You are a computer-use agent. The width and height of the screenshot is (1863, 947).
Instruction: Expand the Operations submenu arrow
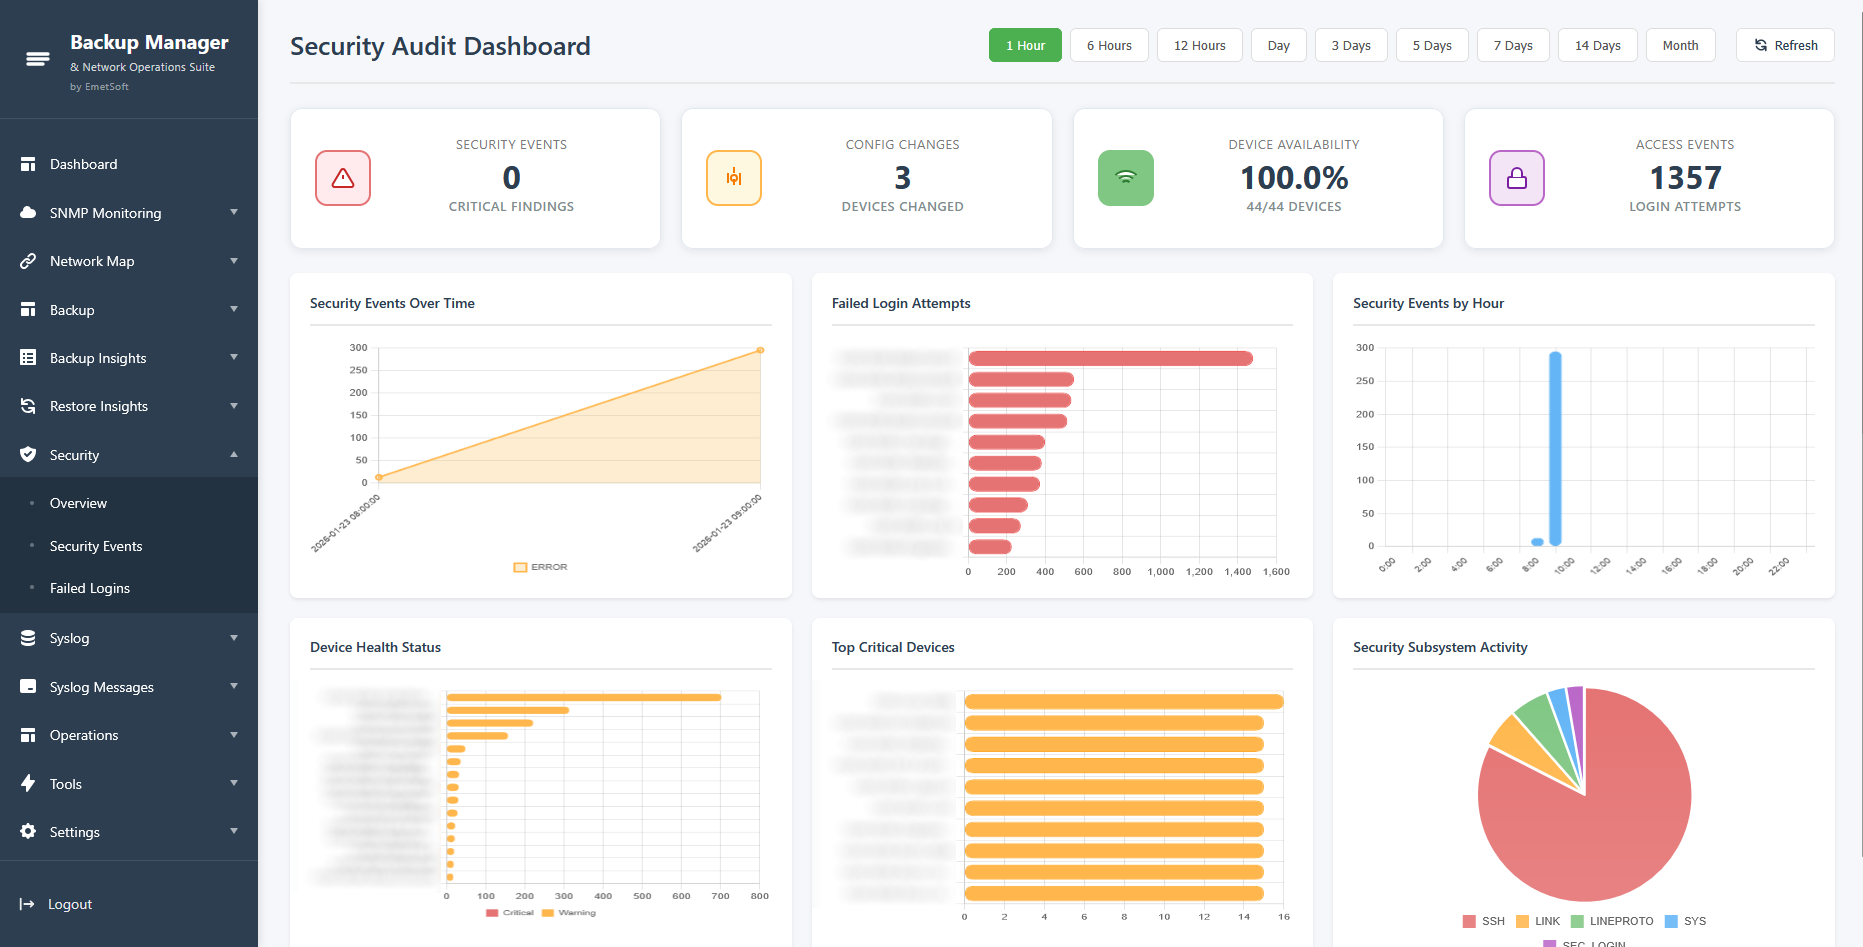coord(234,735)
